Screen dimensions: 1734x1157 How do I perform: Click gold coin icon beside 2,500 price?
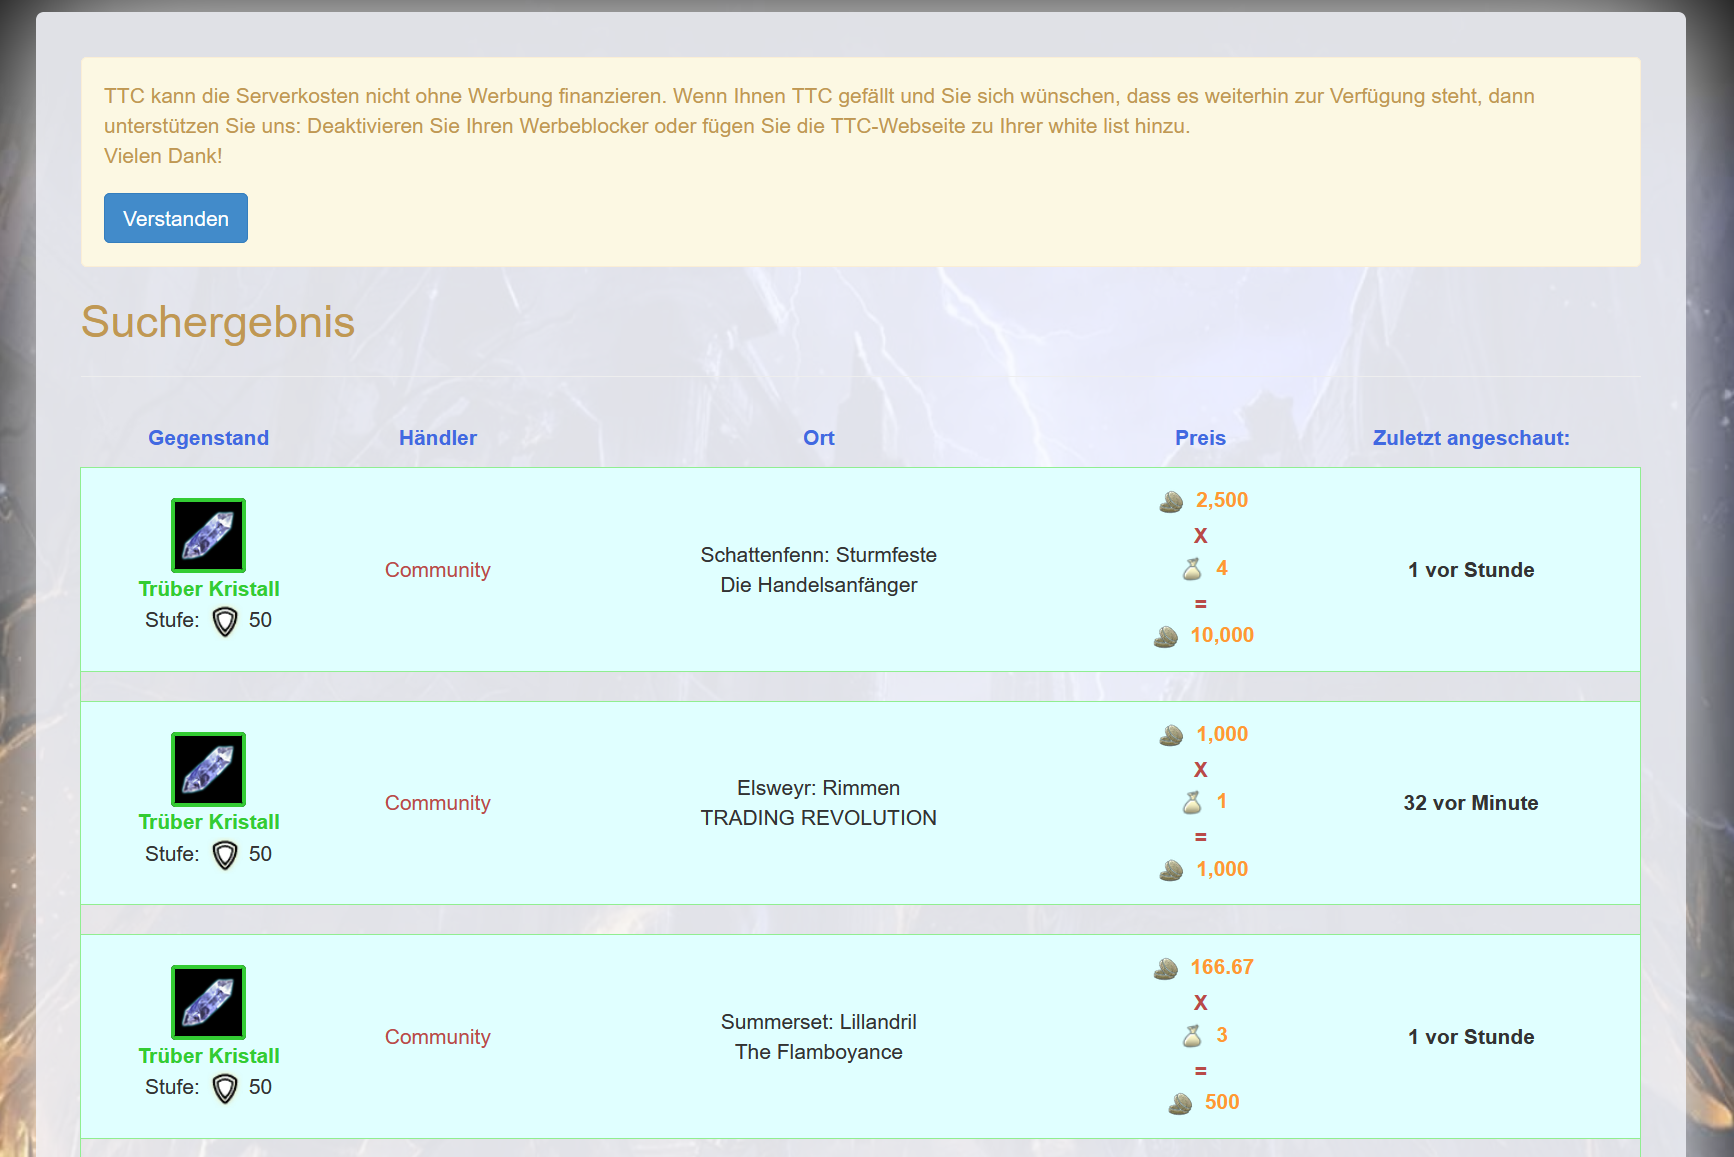pos(1171,501)
